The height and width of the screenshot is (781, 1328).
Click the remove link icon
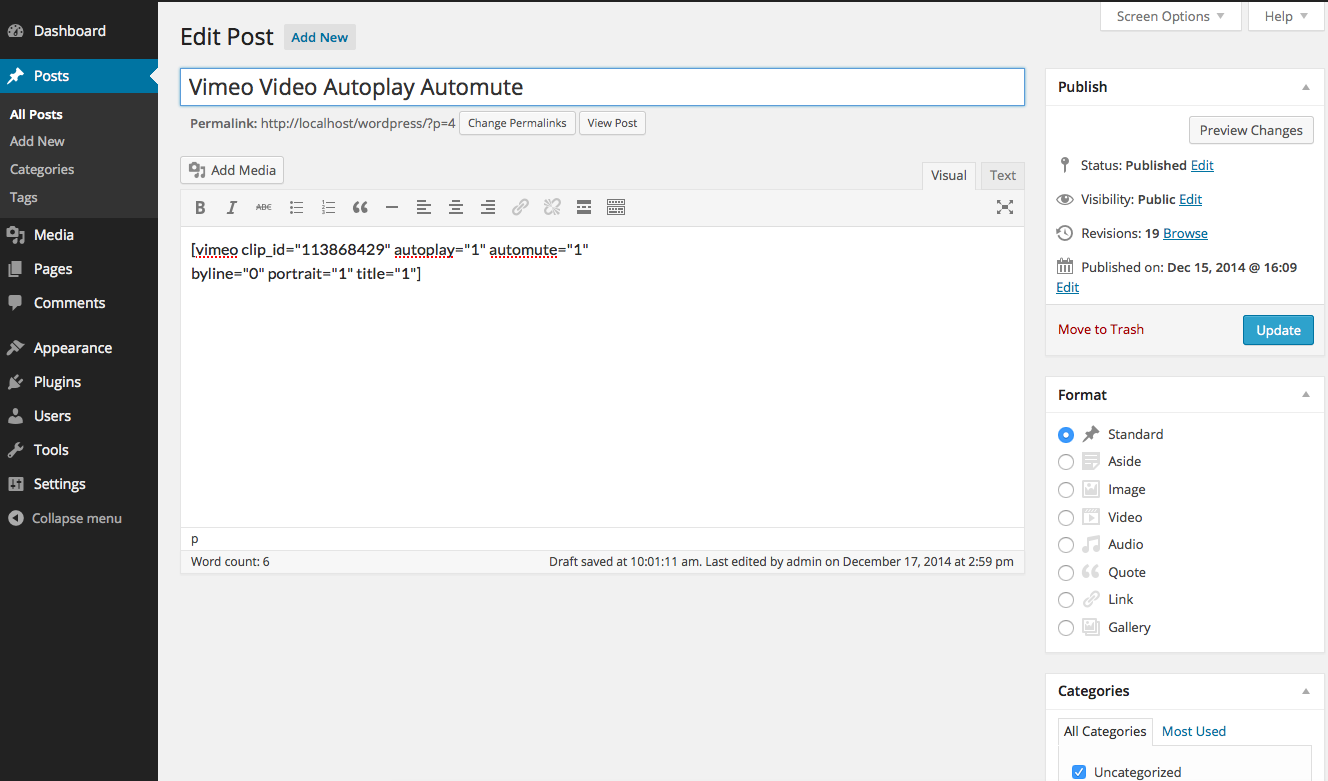552,207
